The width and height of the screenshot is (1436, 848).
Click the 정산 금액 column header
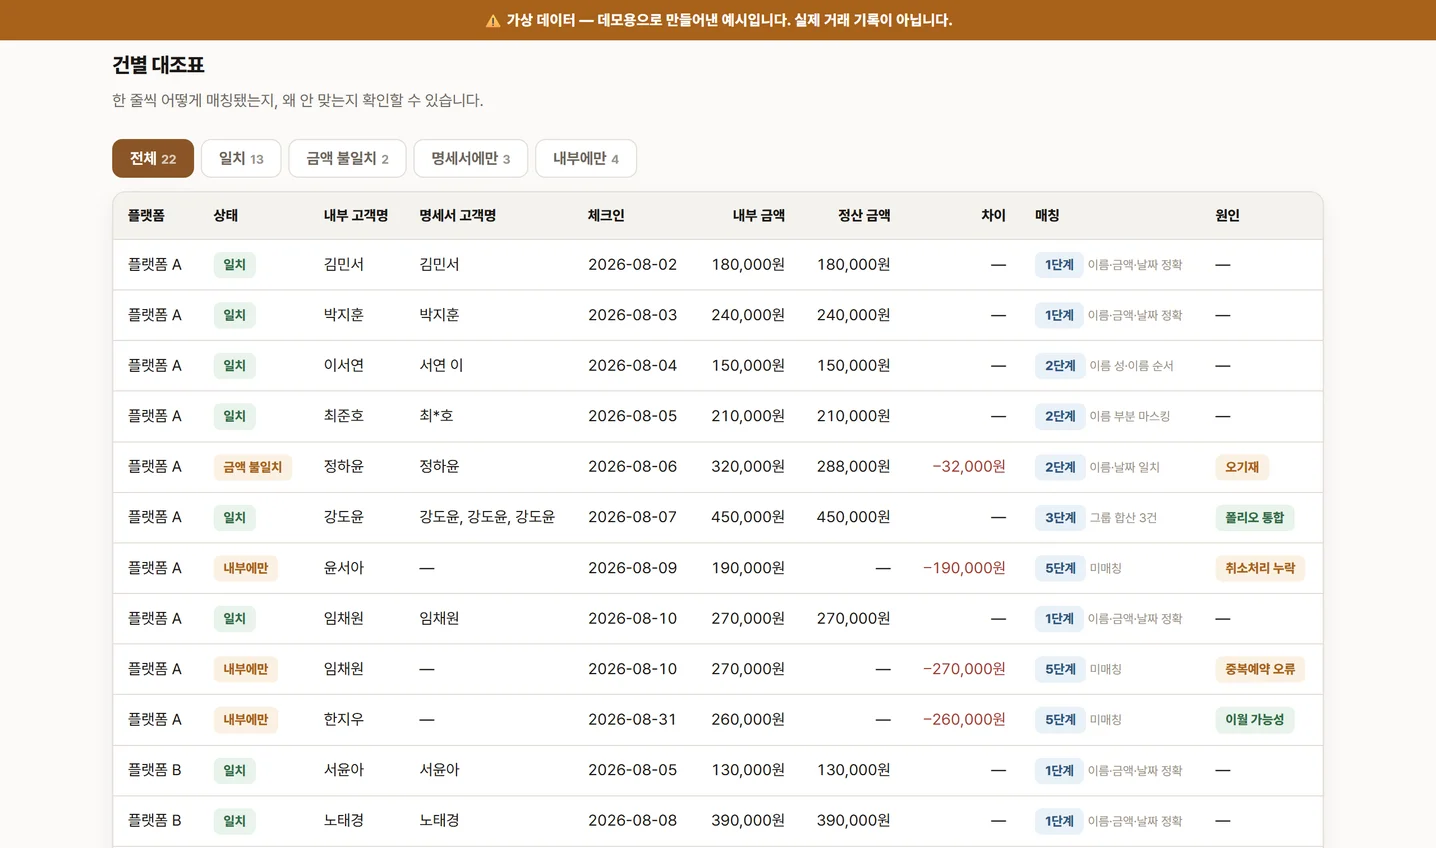pos(864,215)
